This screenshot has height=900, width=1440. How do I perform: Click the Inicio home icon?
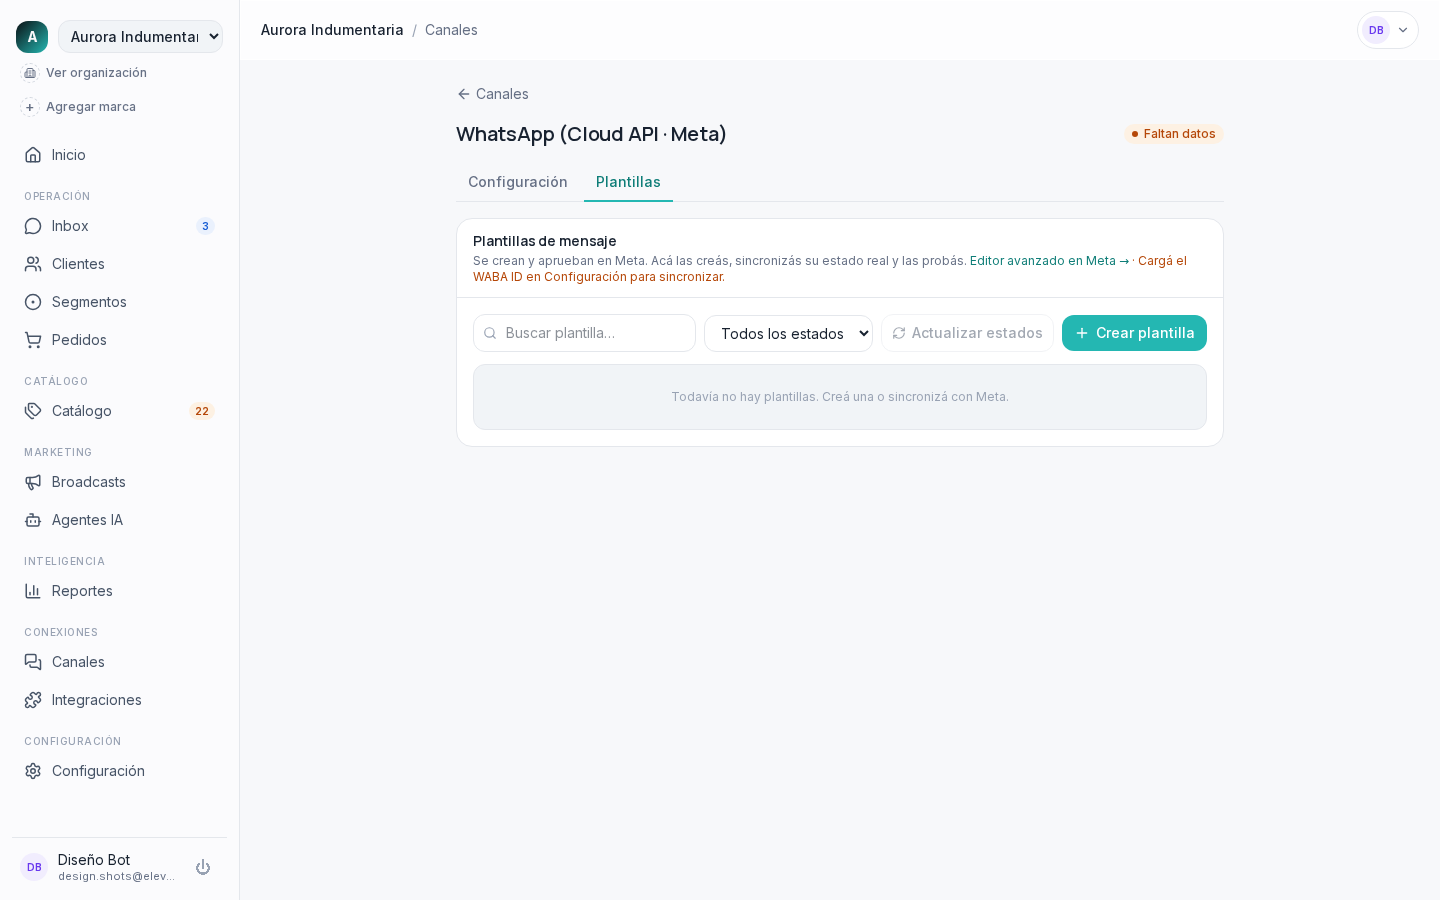coord(33,155)
